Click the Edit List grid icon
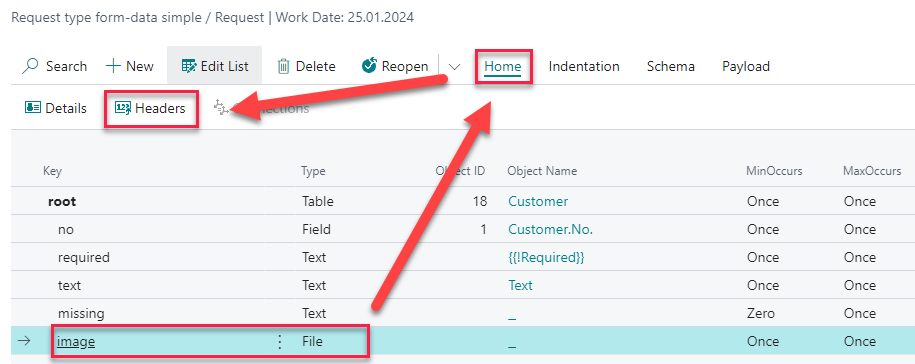 point(189,66)
